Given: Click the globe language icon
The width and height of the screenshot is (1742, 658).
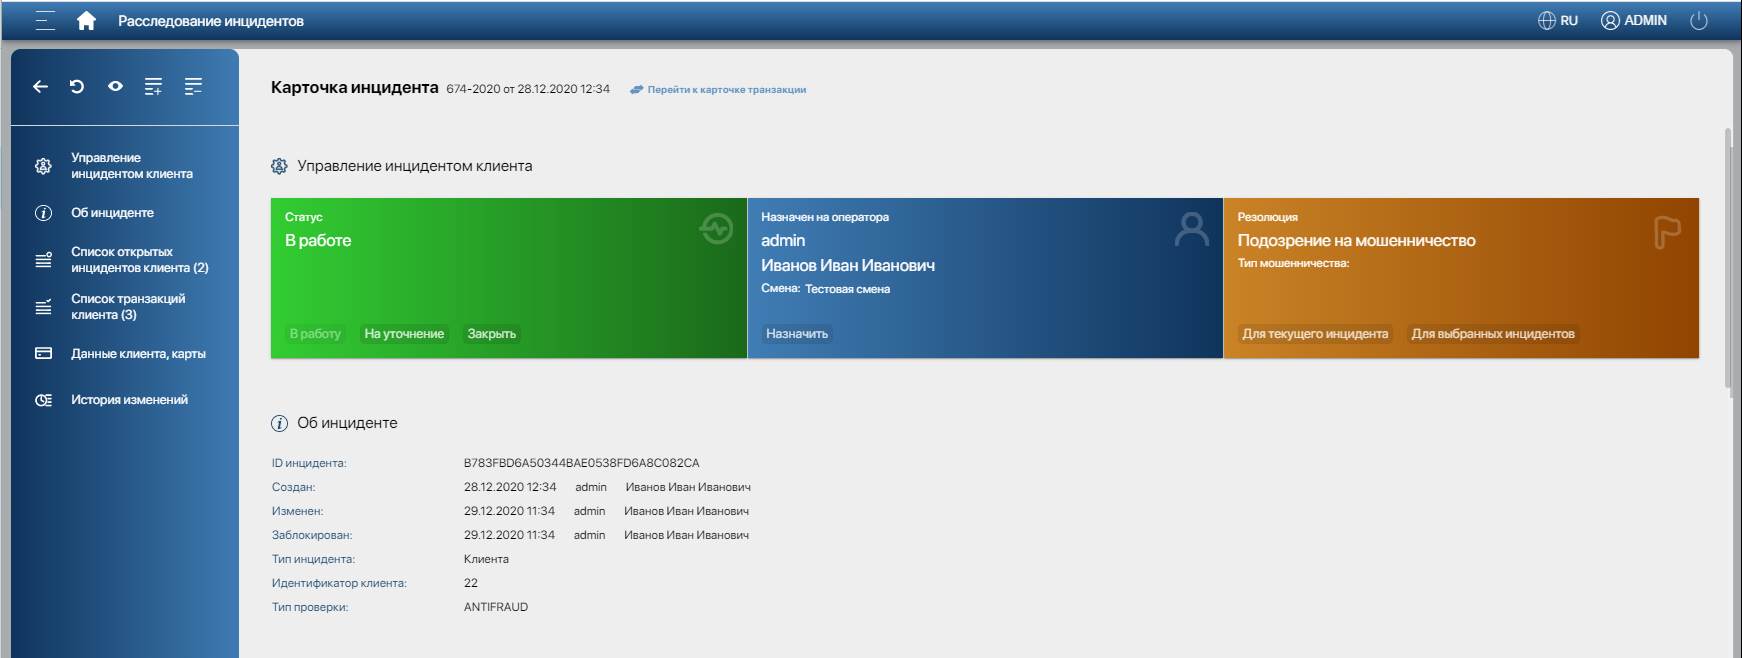Looking at the screenshot, I should 1546,20.
